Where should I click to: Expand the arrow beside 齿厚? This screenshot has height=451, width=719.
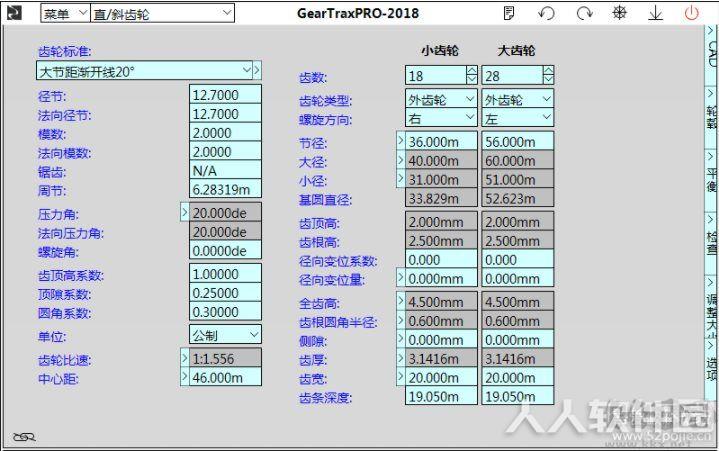click(x=400, y=357)
